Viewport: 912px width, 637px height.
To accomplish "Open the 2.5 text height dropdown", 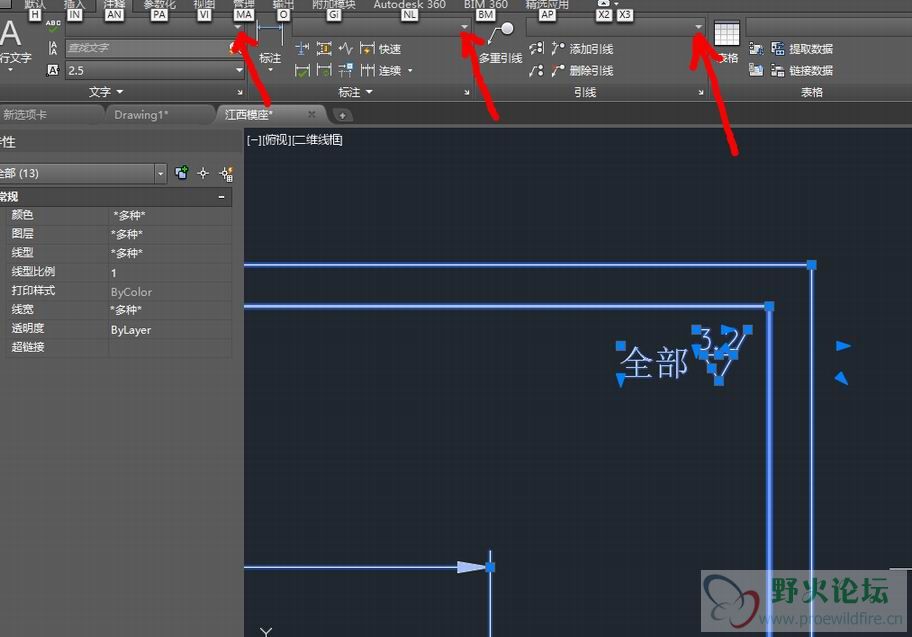I will 238,70.
